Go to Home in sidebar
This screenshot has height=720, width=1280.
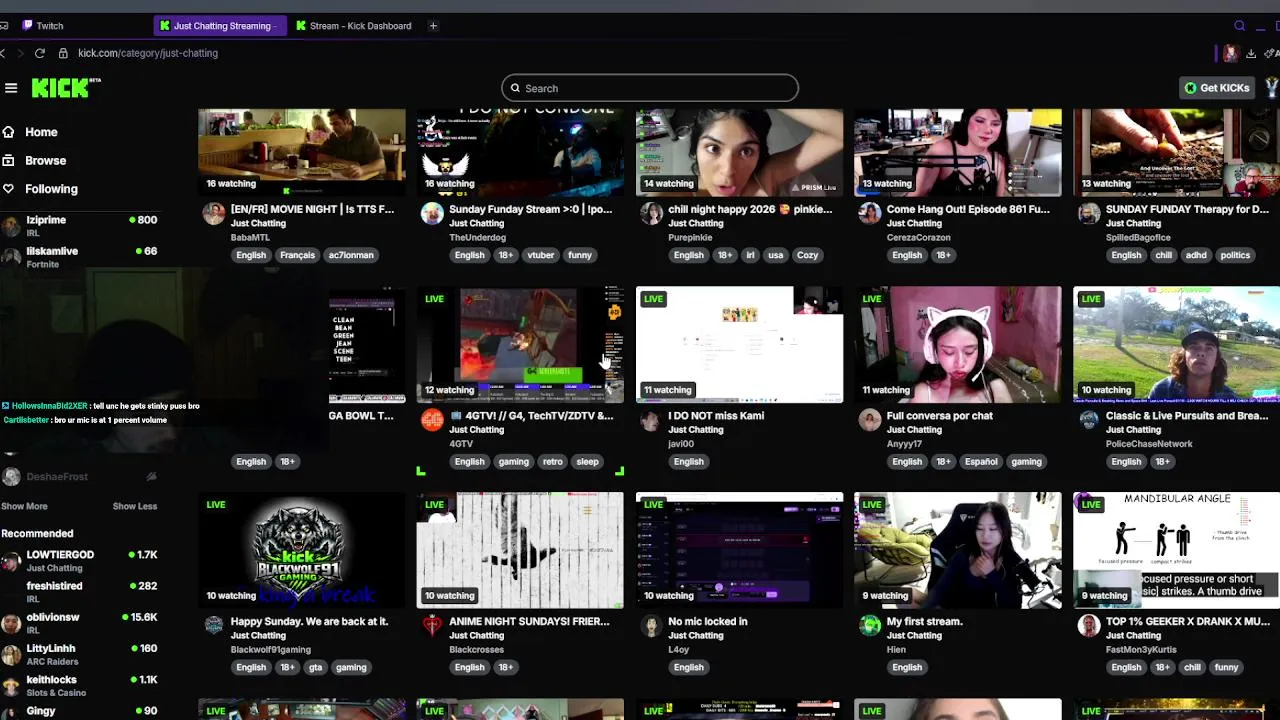point(41,132)
